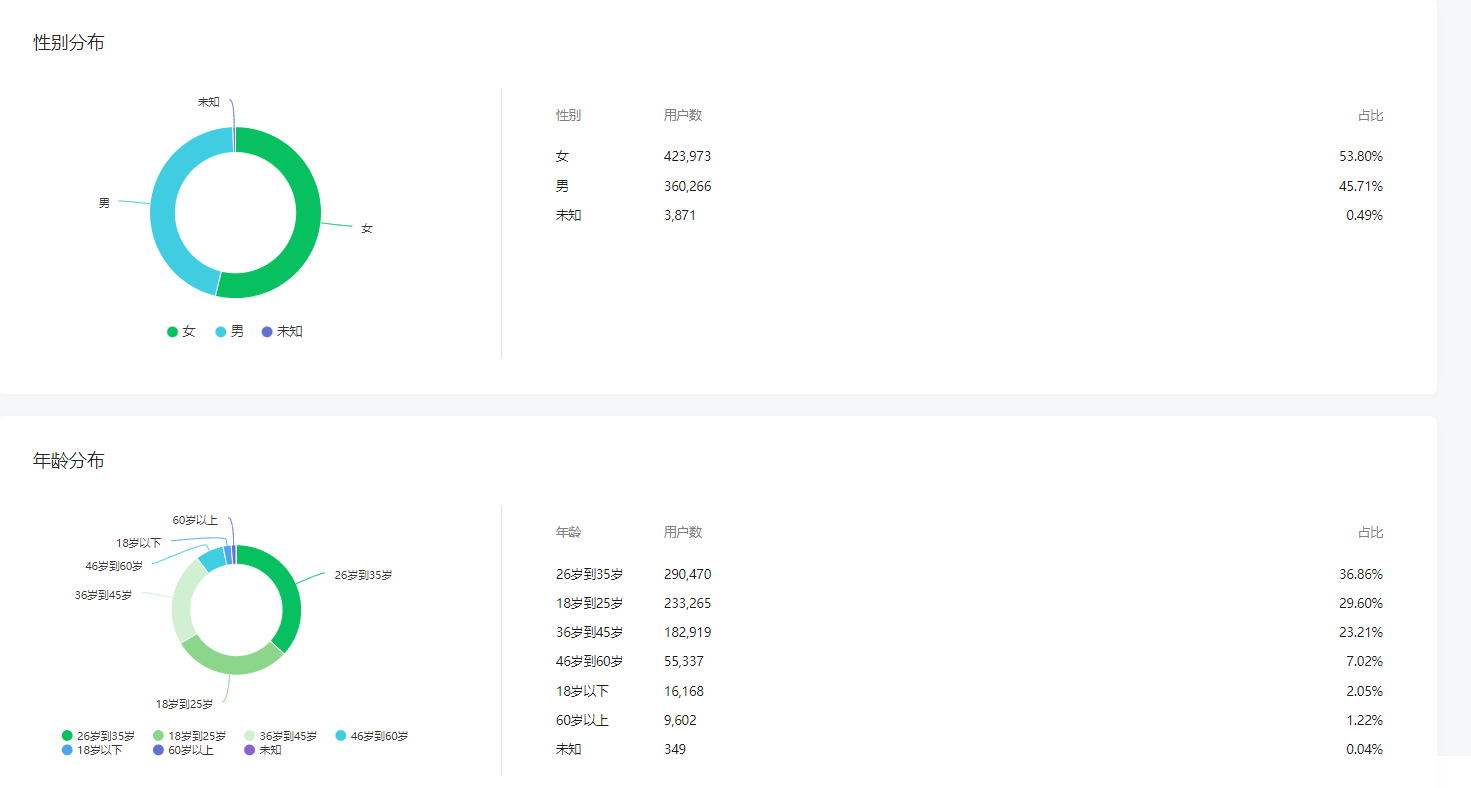Select the 423,973 user count for 女
The height and width of the screenshot is (788, 1471).
click(x=687, y=156)
